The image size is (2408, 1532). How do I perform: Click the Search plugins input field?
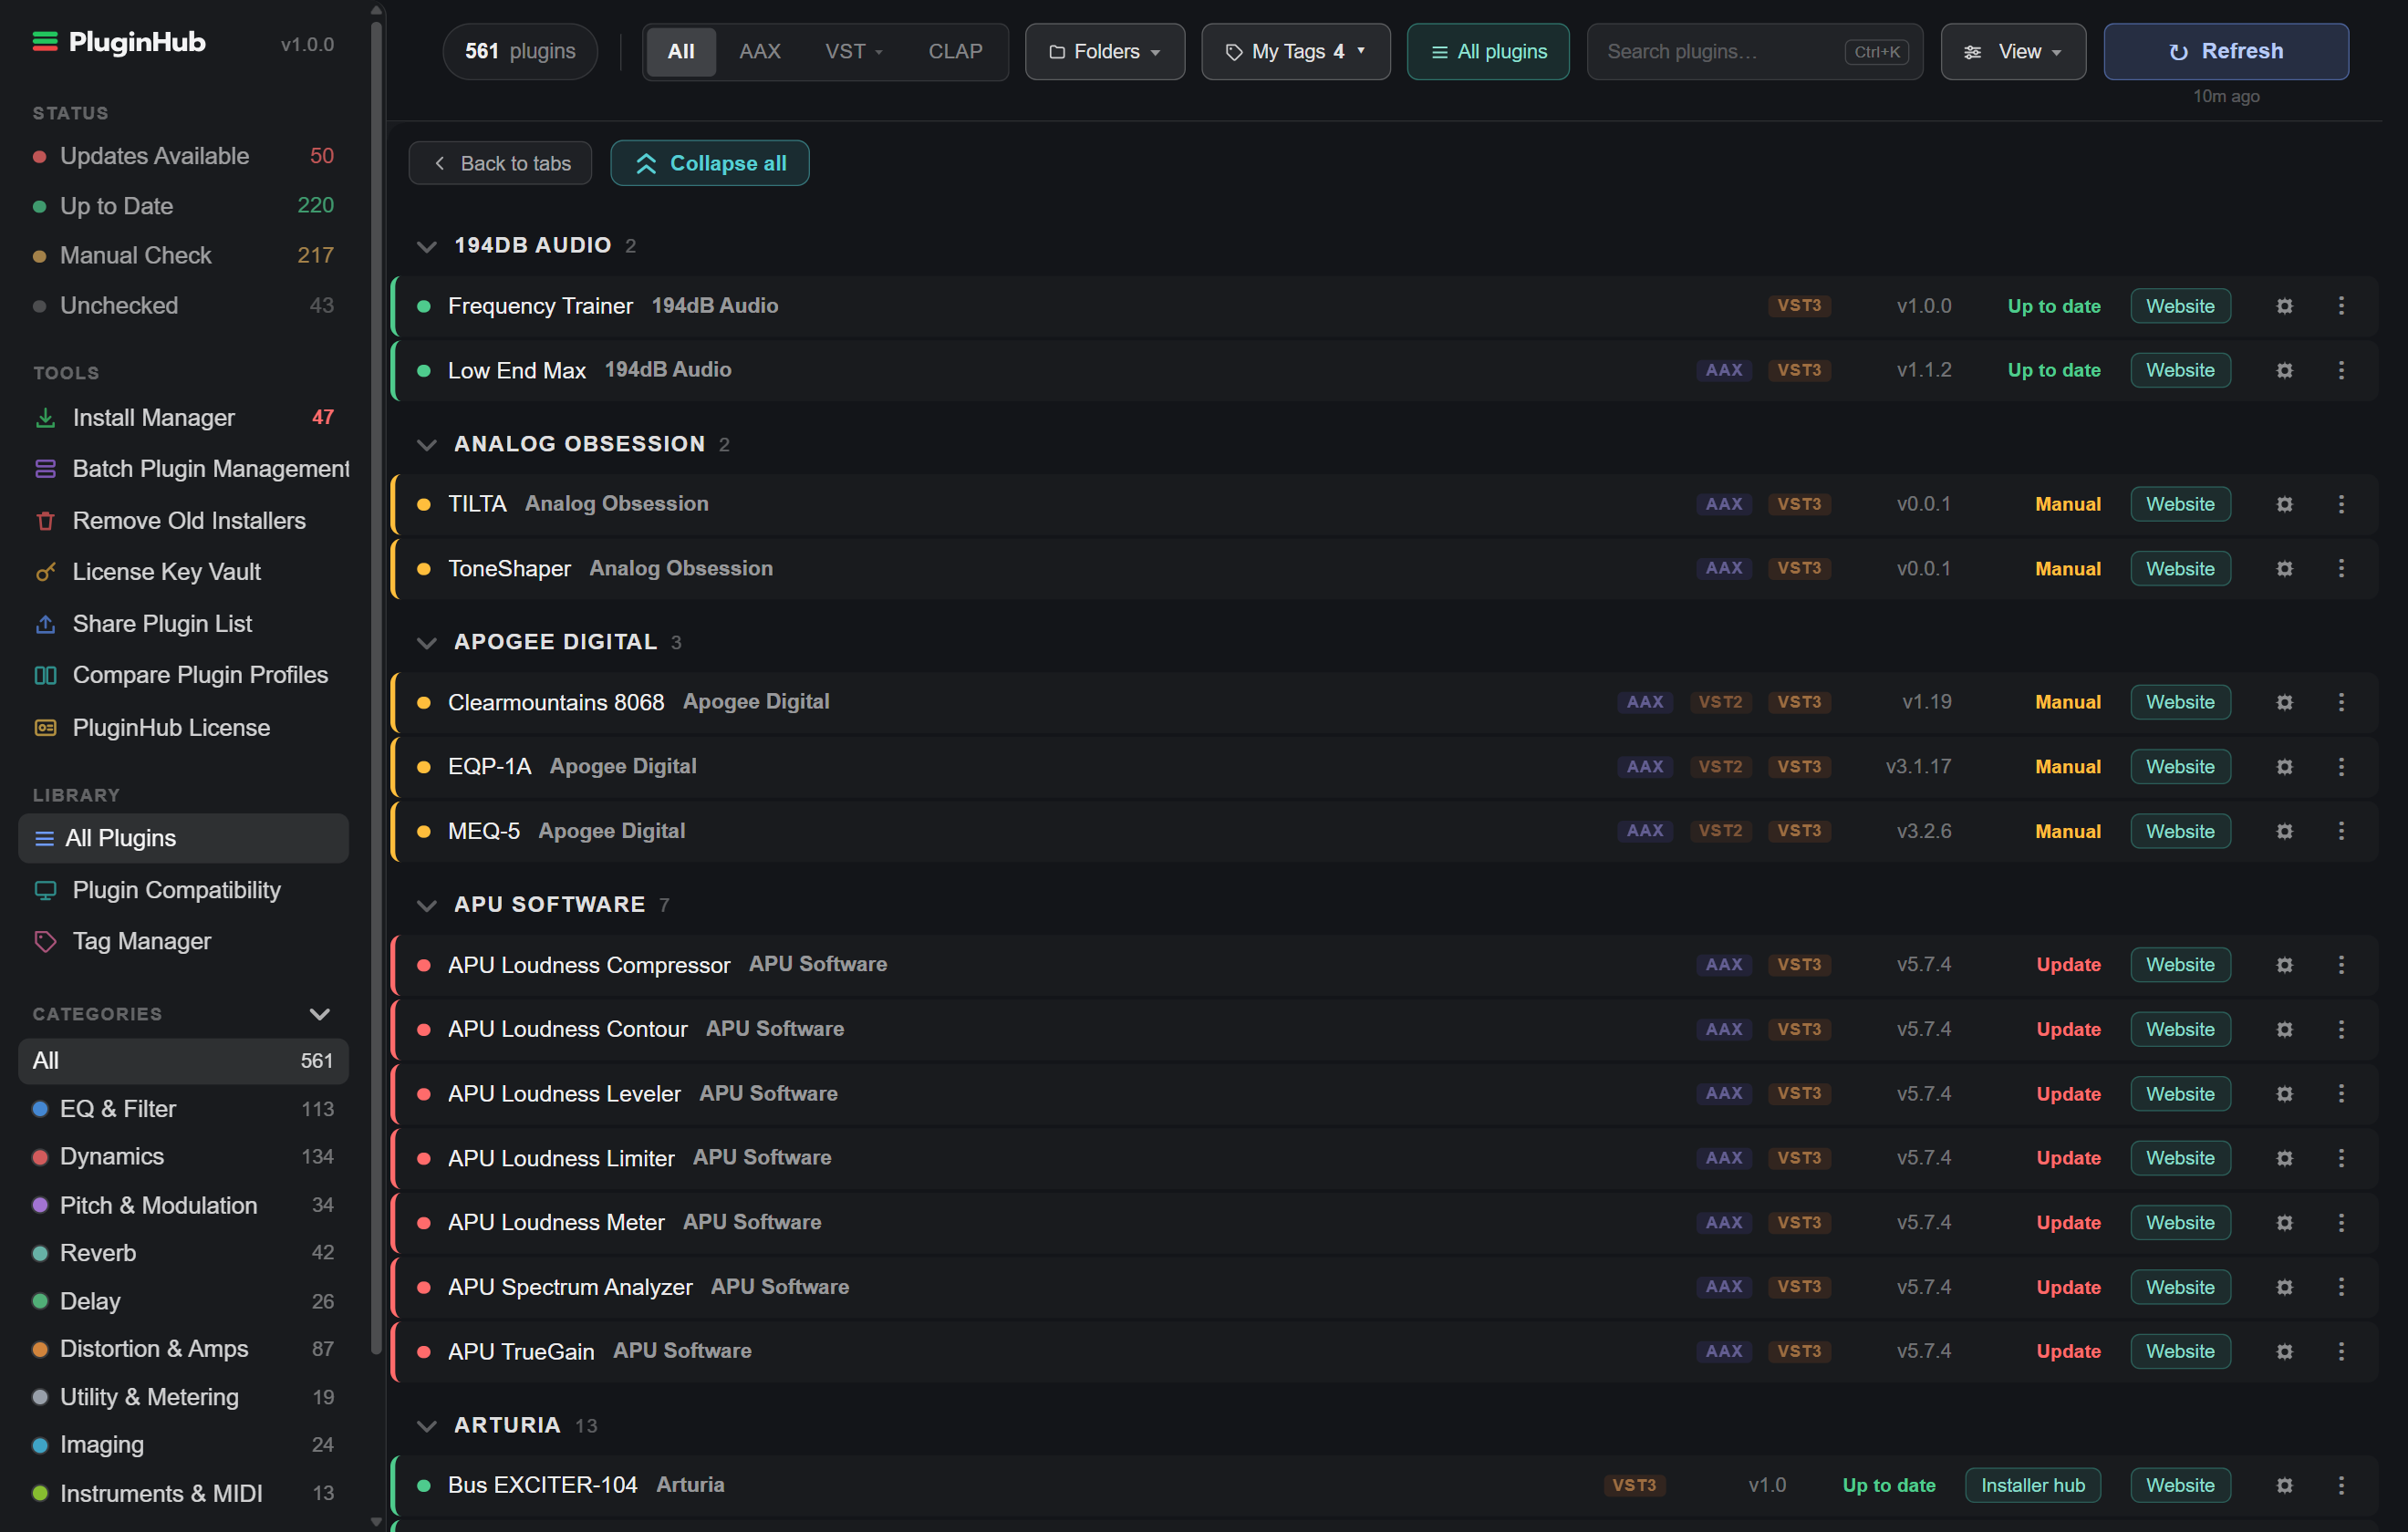[1755, 52]
